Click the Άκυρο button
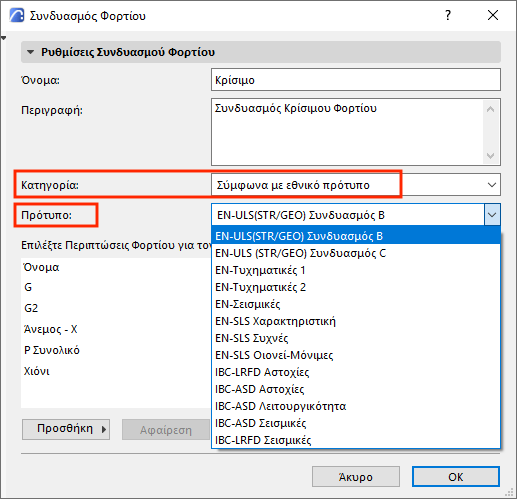 tap(356, 477)
